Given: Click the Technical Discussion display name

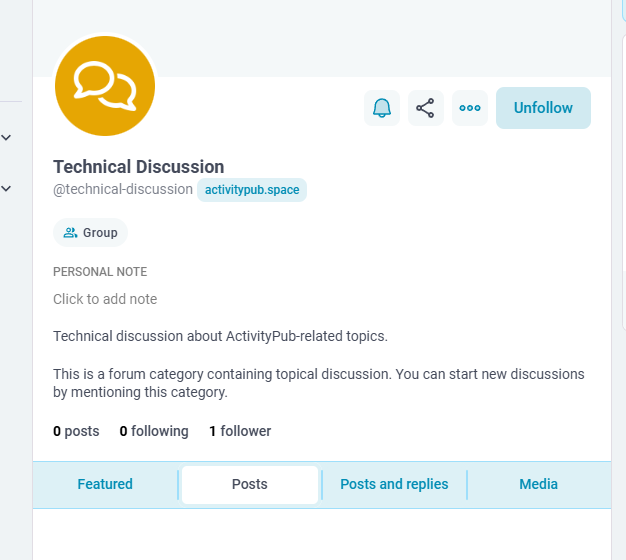Looking at the screenshot, I should tap(138, 167).
